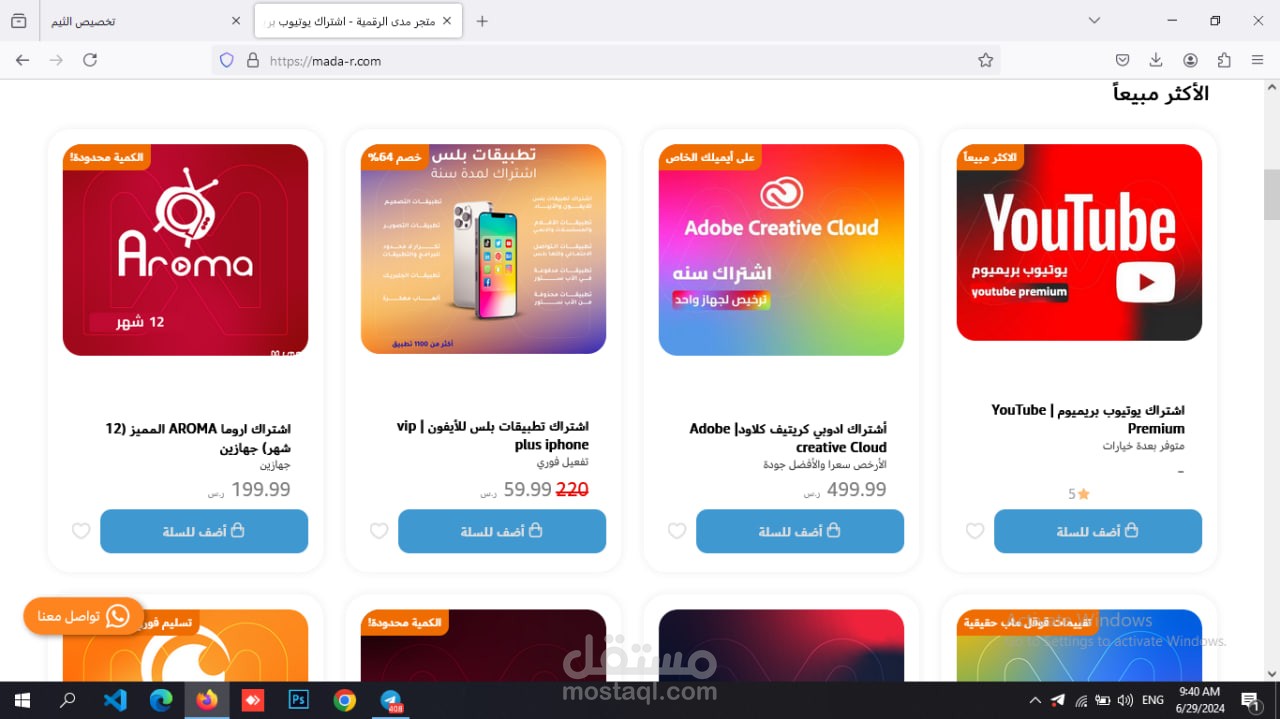The height and width of the screenshot is (719, 1280).
Task: Bookmark this page with star icon
Action: (x=986, y=60)
